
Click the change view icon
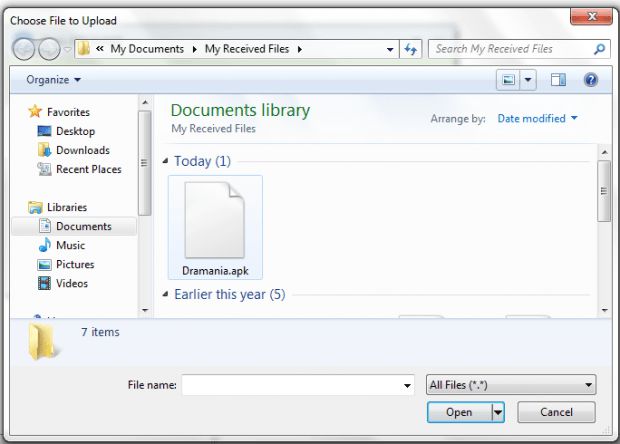[x=510, y=79]
